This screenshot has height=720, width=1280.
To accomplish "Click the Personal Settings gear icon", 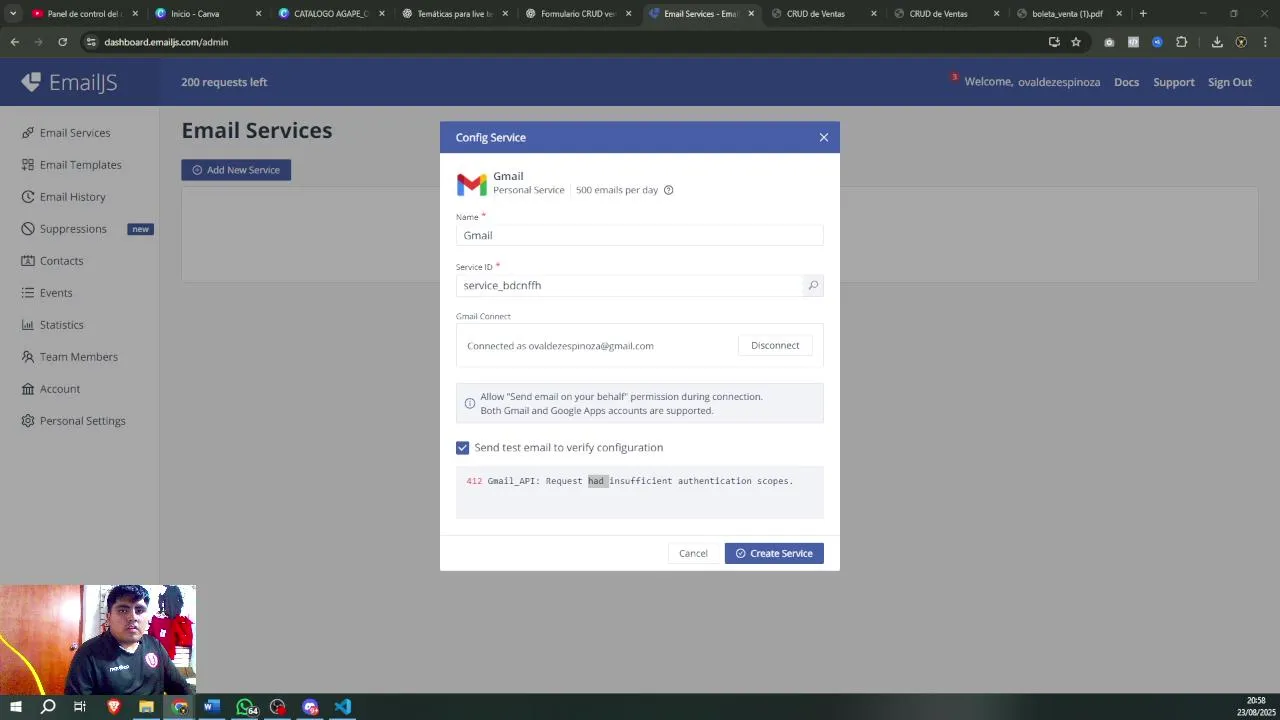I will (x=28, y=421).
